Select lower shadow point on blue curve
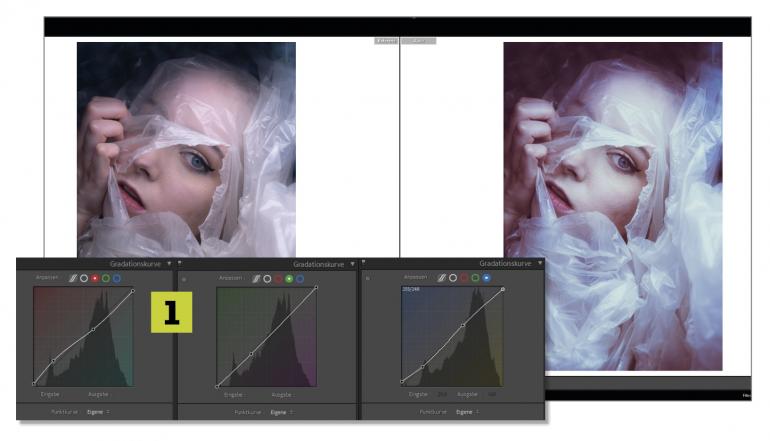 point(423,367)
